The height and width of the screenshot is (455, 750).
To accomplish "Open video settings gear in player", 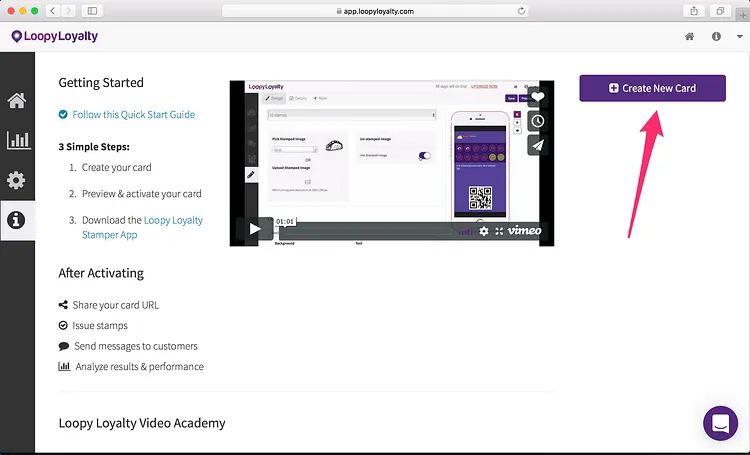I will click(484, 231).
